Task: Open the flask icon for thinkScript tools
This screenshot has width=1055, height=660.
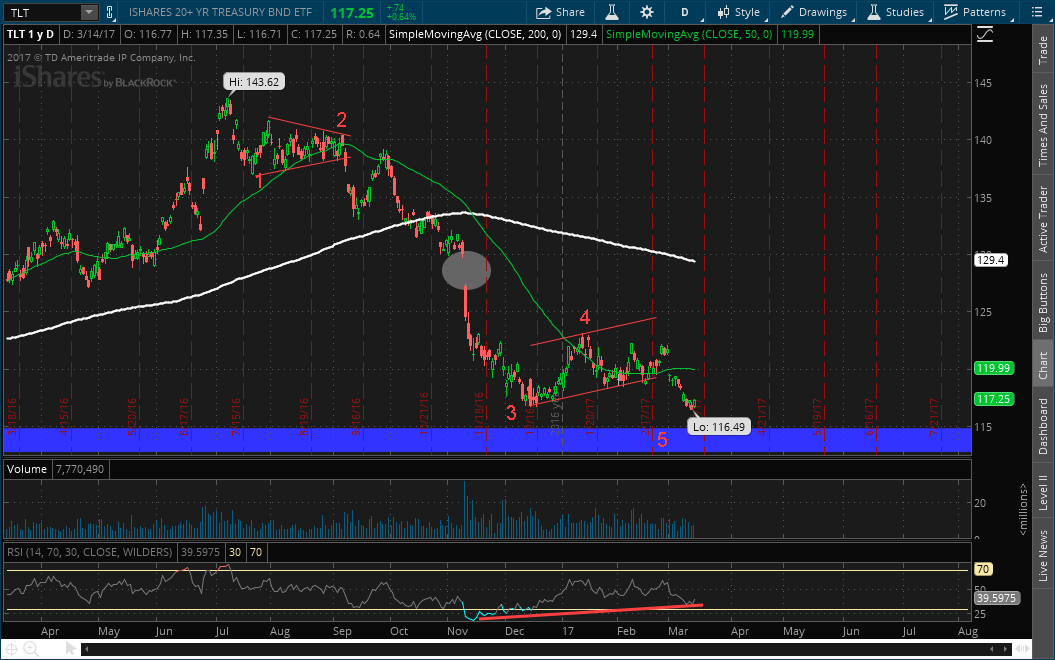Action: click(x=612, y=12)
